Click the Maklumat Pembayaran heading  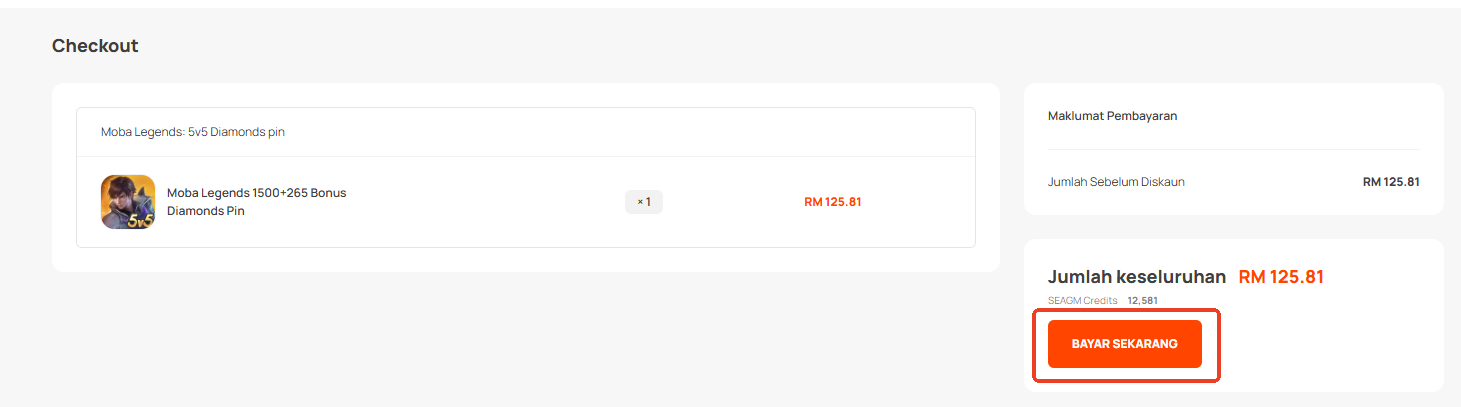(1112, 116)
